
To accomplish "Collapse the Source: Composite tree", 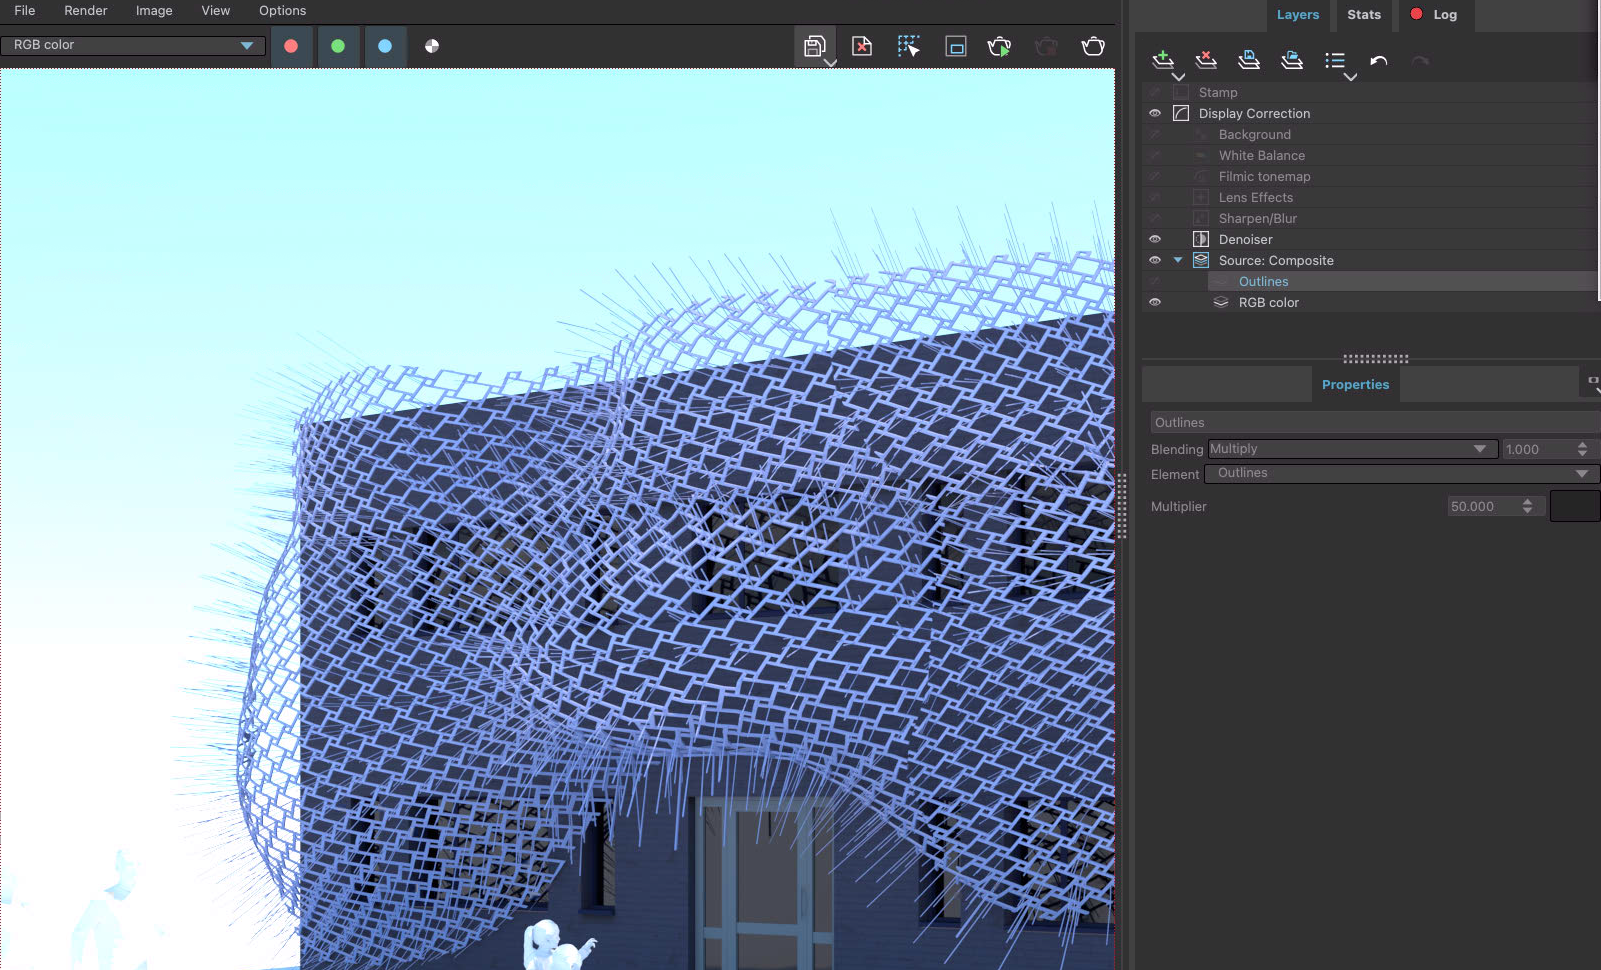I will 1178,260.
